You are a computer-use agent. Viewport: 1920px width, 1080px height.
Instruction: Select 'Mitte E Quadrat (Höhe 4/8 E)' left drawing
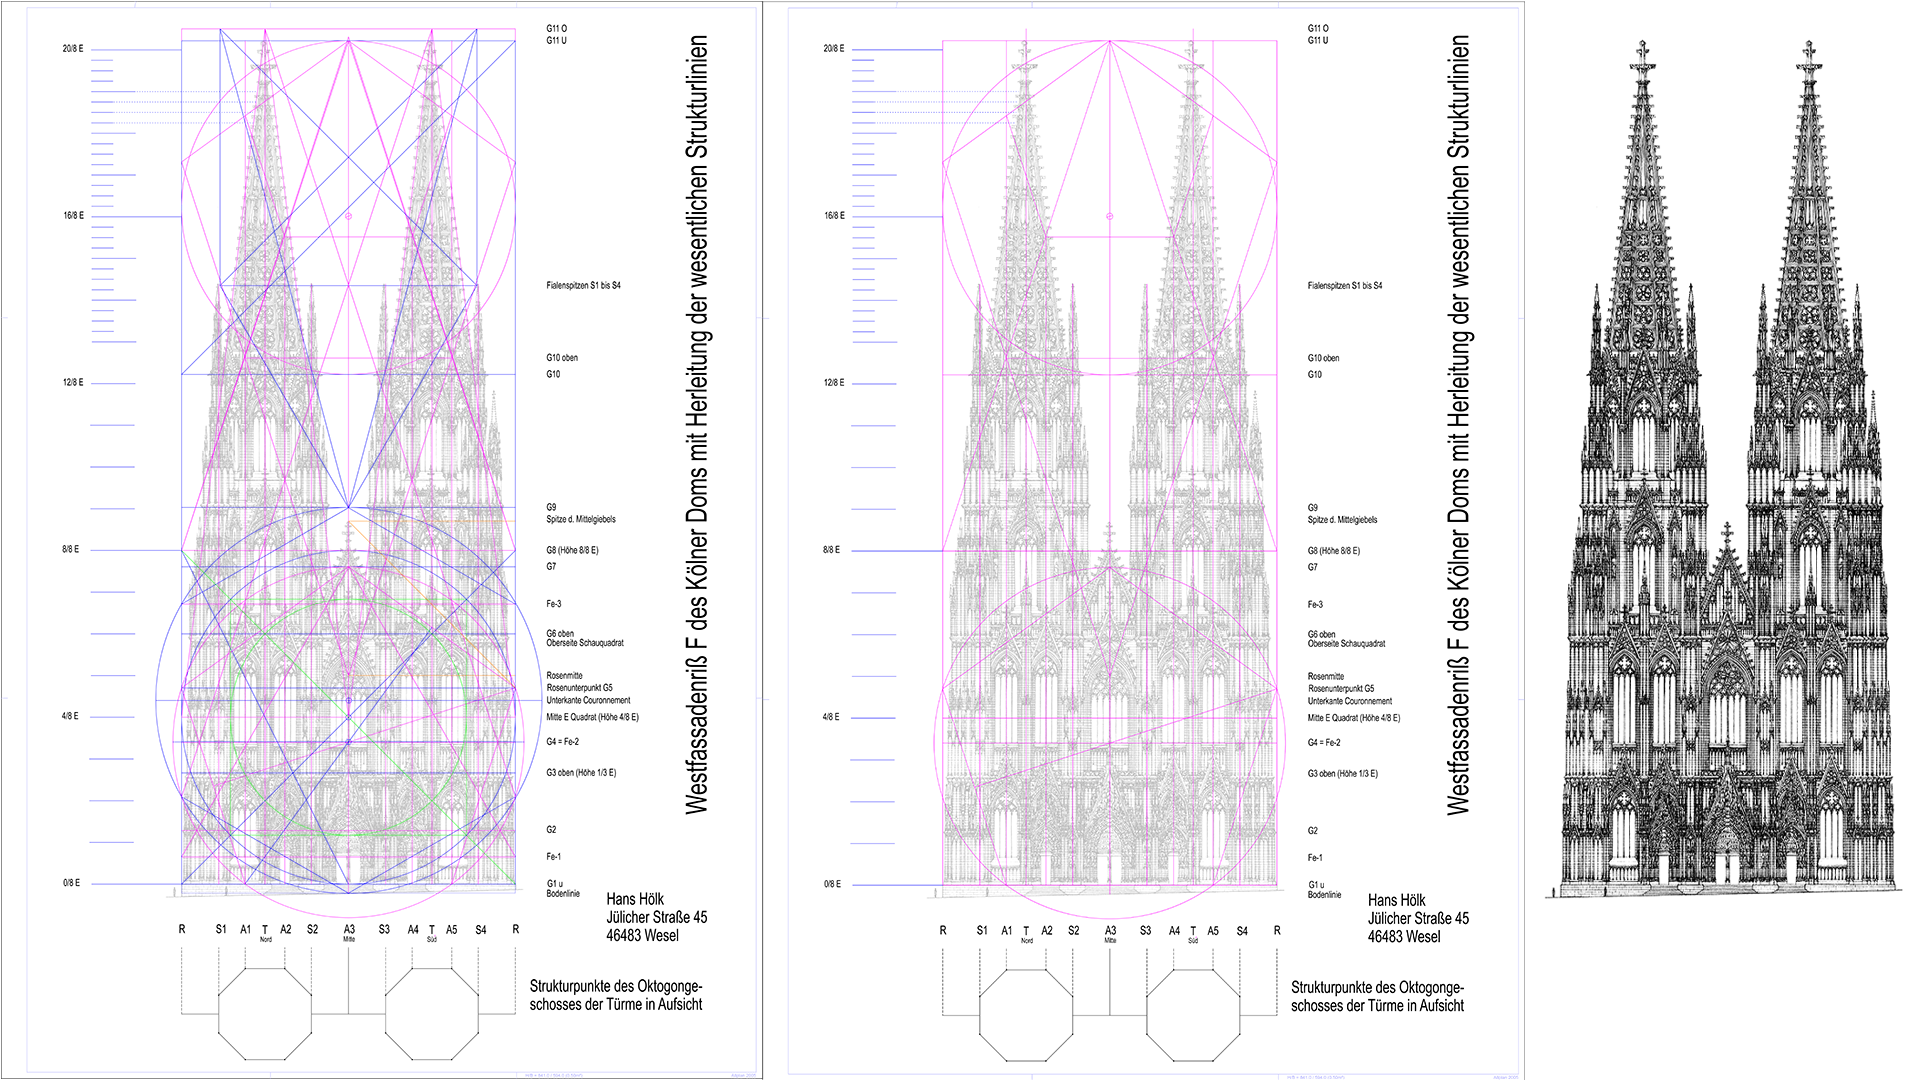pos(592,717)
